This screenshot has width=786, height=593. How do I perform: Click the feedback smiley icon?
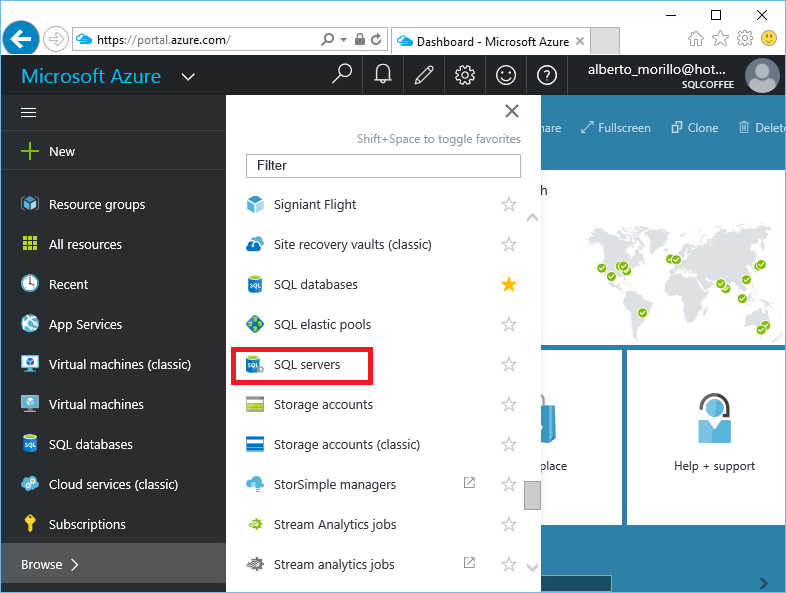pyautogui.click(x=506, y=75)
